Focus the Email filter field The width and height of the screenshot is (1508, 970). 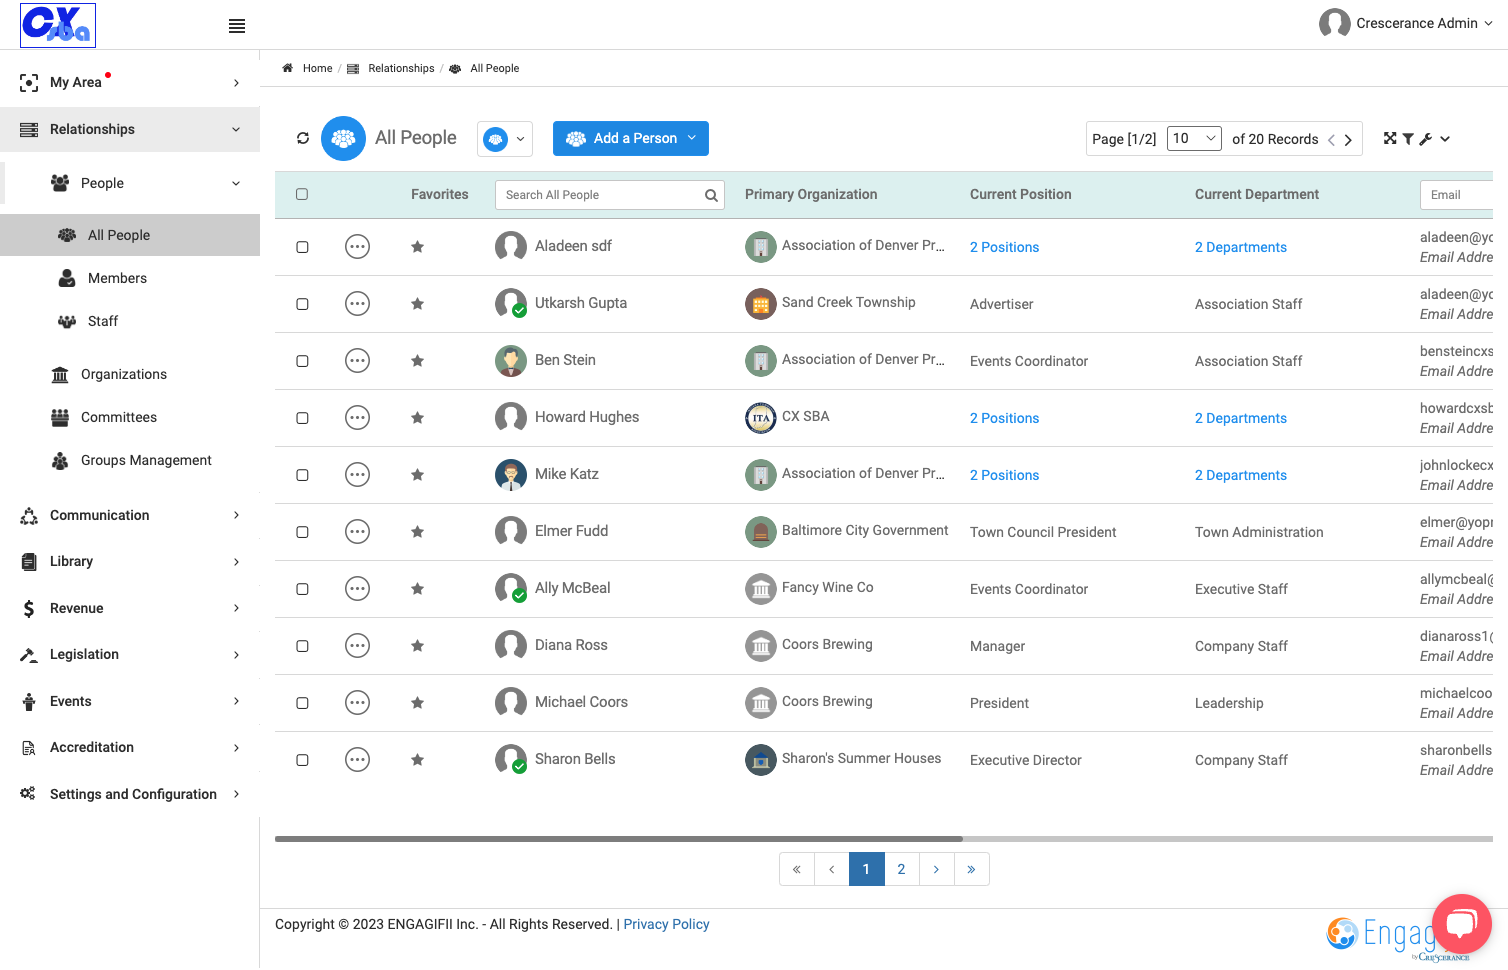pyautogui.click(x=1456, y=195)
